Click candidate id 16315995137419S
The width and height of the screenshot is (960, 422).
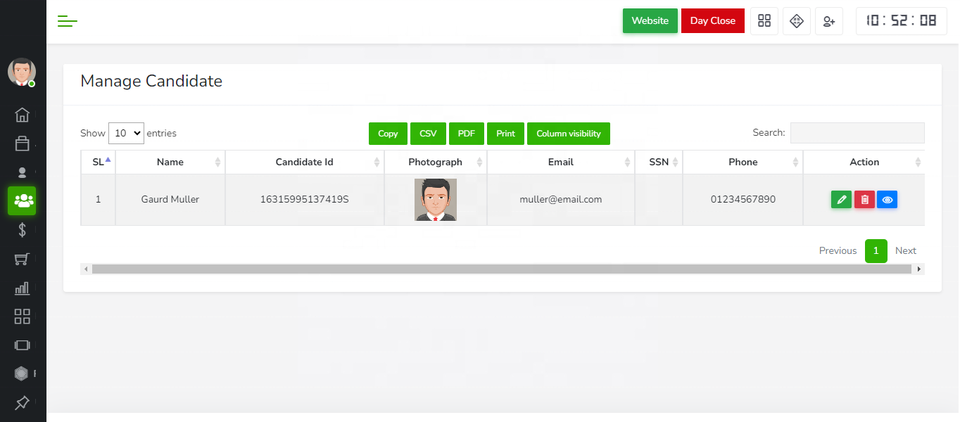[x=304, y=199]
